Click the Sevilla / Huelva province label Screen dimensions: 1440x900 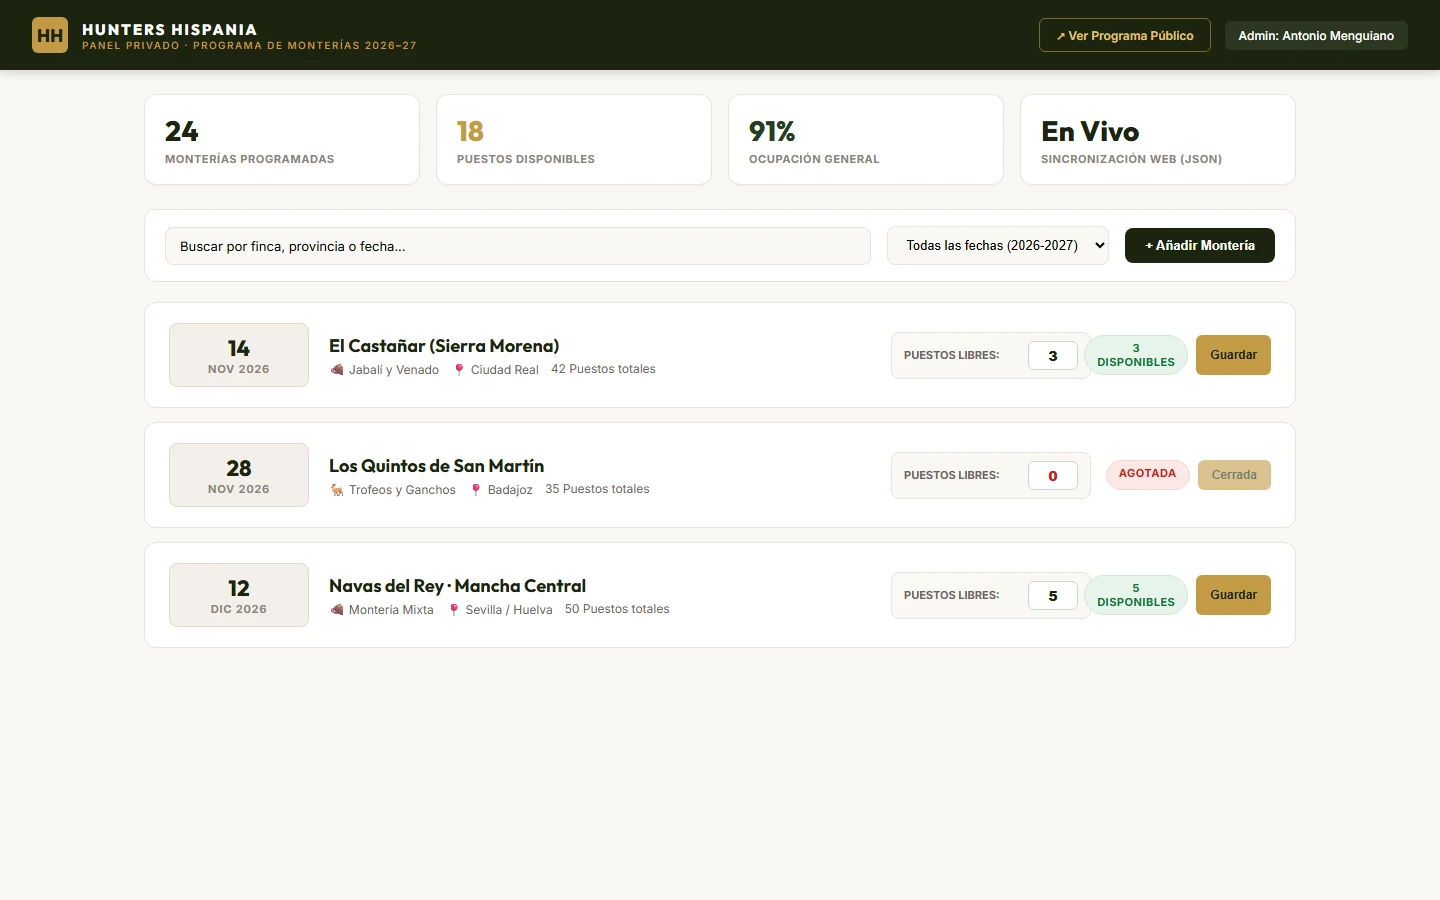click(x=509, y=610)
